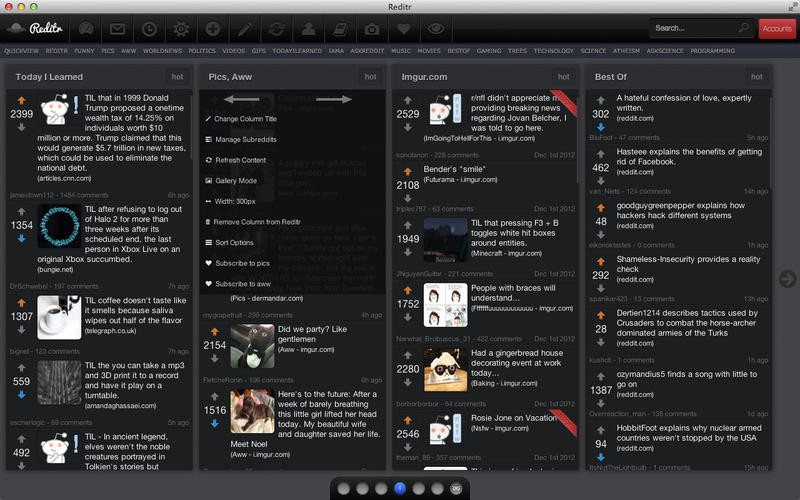Downvote "A hateful confession of love" post

[x=601, y=127]
